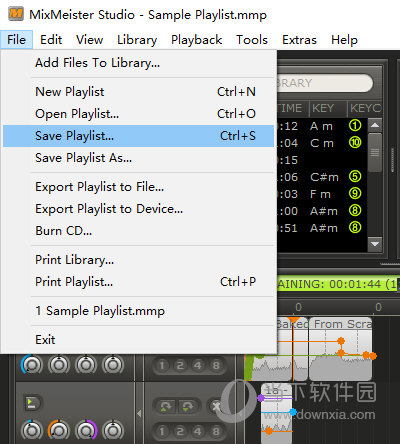Viewport: 400px width, 444px height.
Task: Sort library by KEYC column header
Action: coord(365,108)
